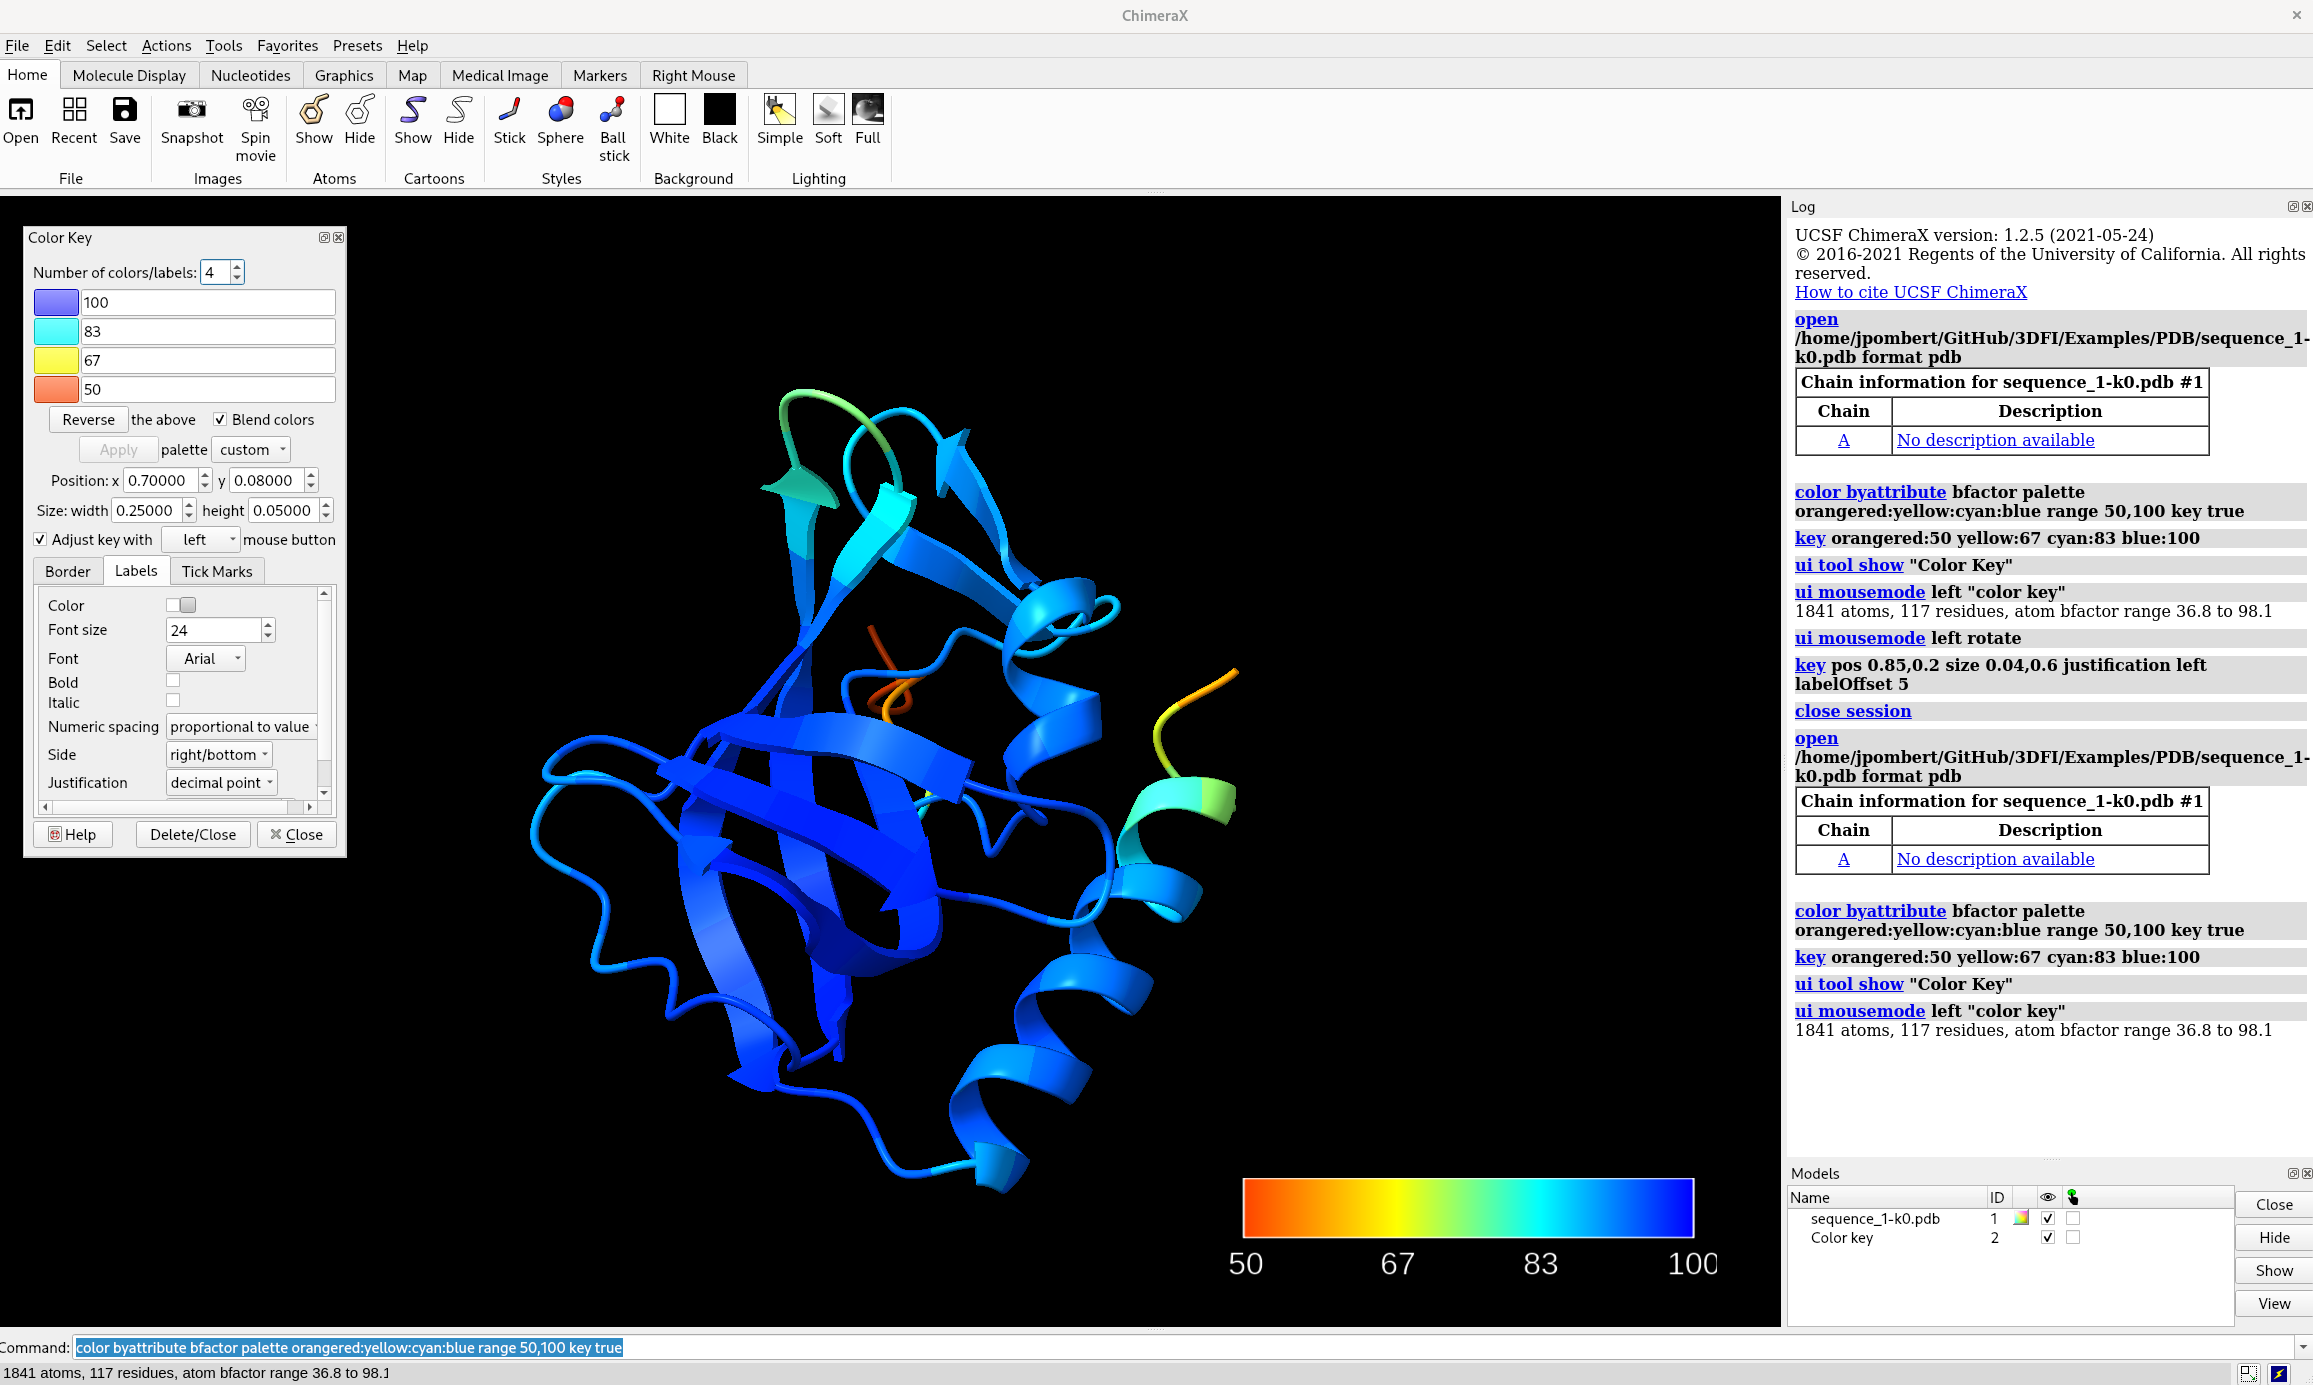
Task: Click Show atoms icon
Action: [x=314, y=109]
